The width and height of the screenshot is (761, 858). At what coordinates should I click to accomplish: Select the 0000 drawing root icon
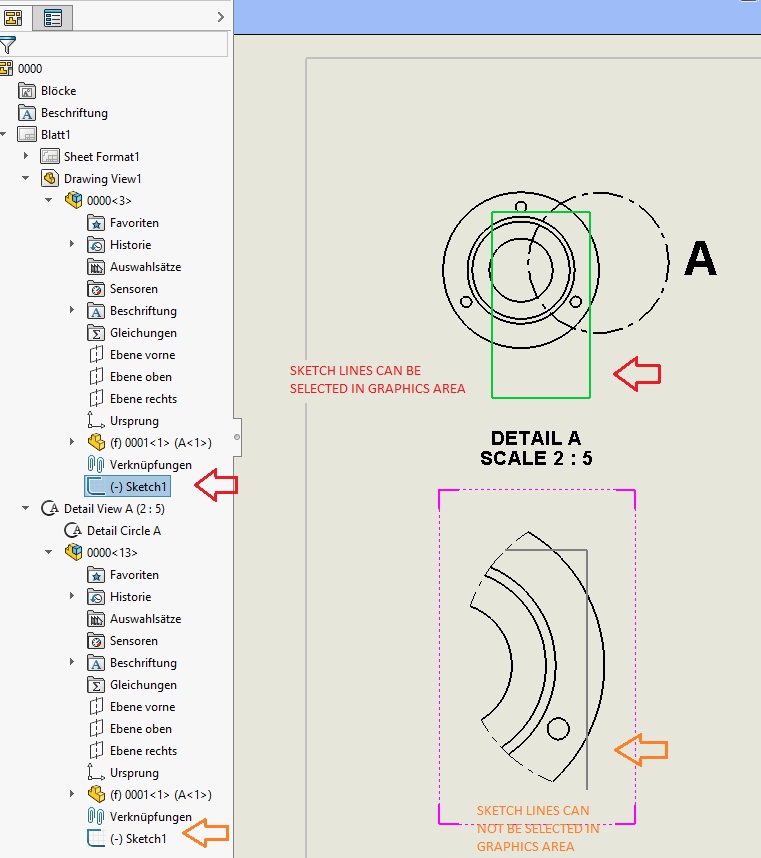pyautogui.click(x=6, y=68)
